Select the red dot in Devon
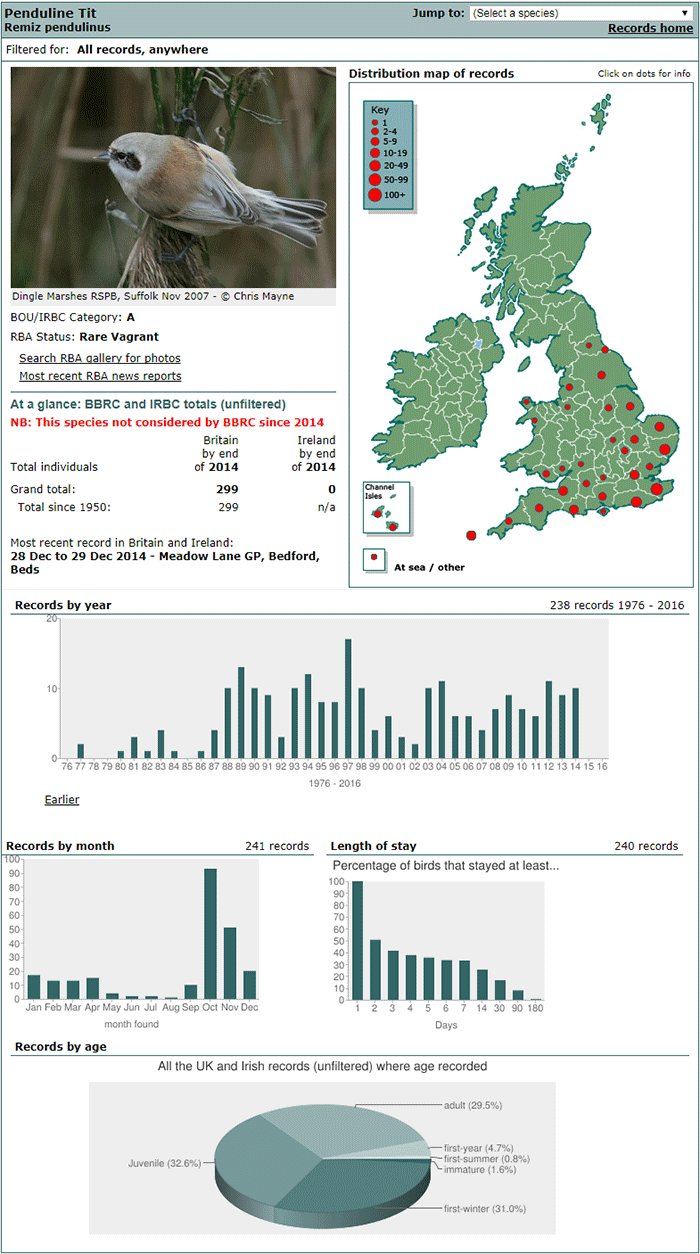 (x=538, y=509)
